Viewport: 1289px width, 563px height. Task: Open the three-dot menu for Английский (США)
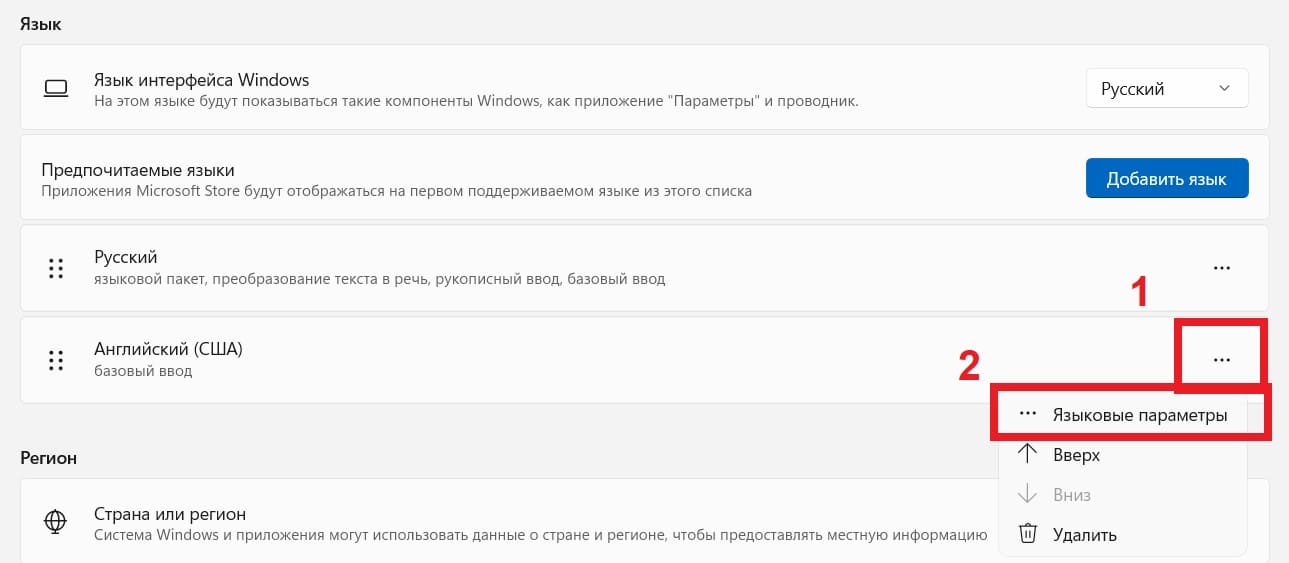coord(1221,360)
